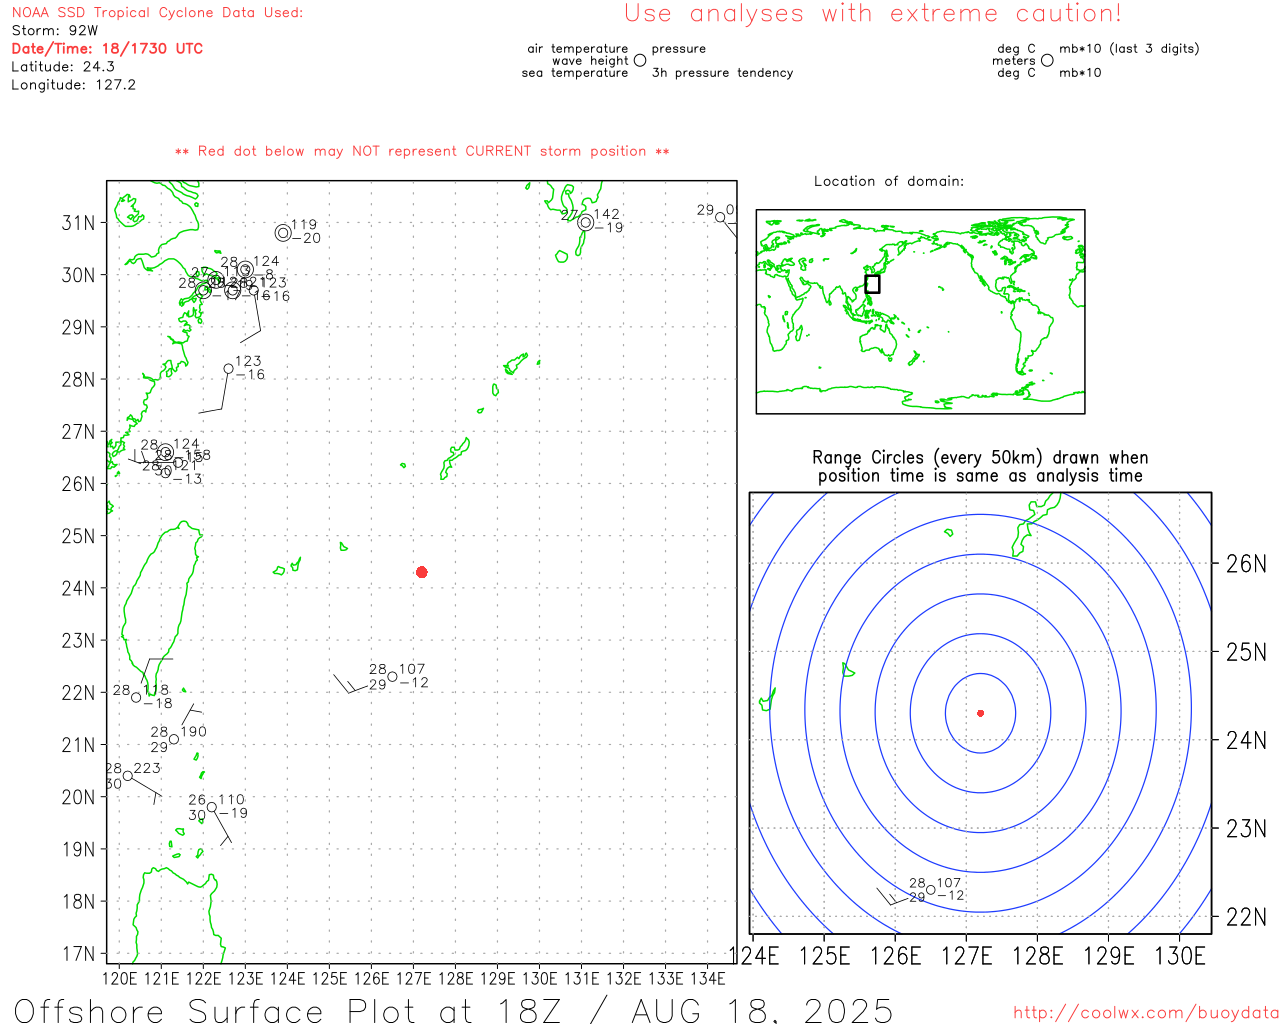Select the double-circle station labeled 119 / -20
The image size is (1280, 1024).
point(283,233)
